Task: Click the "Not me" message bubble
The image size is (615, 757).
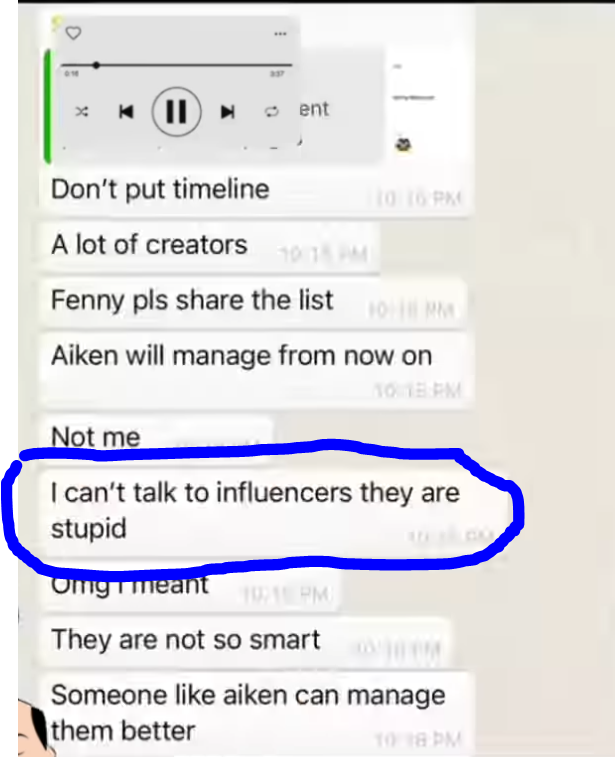Action: pos(155,435)
